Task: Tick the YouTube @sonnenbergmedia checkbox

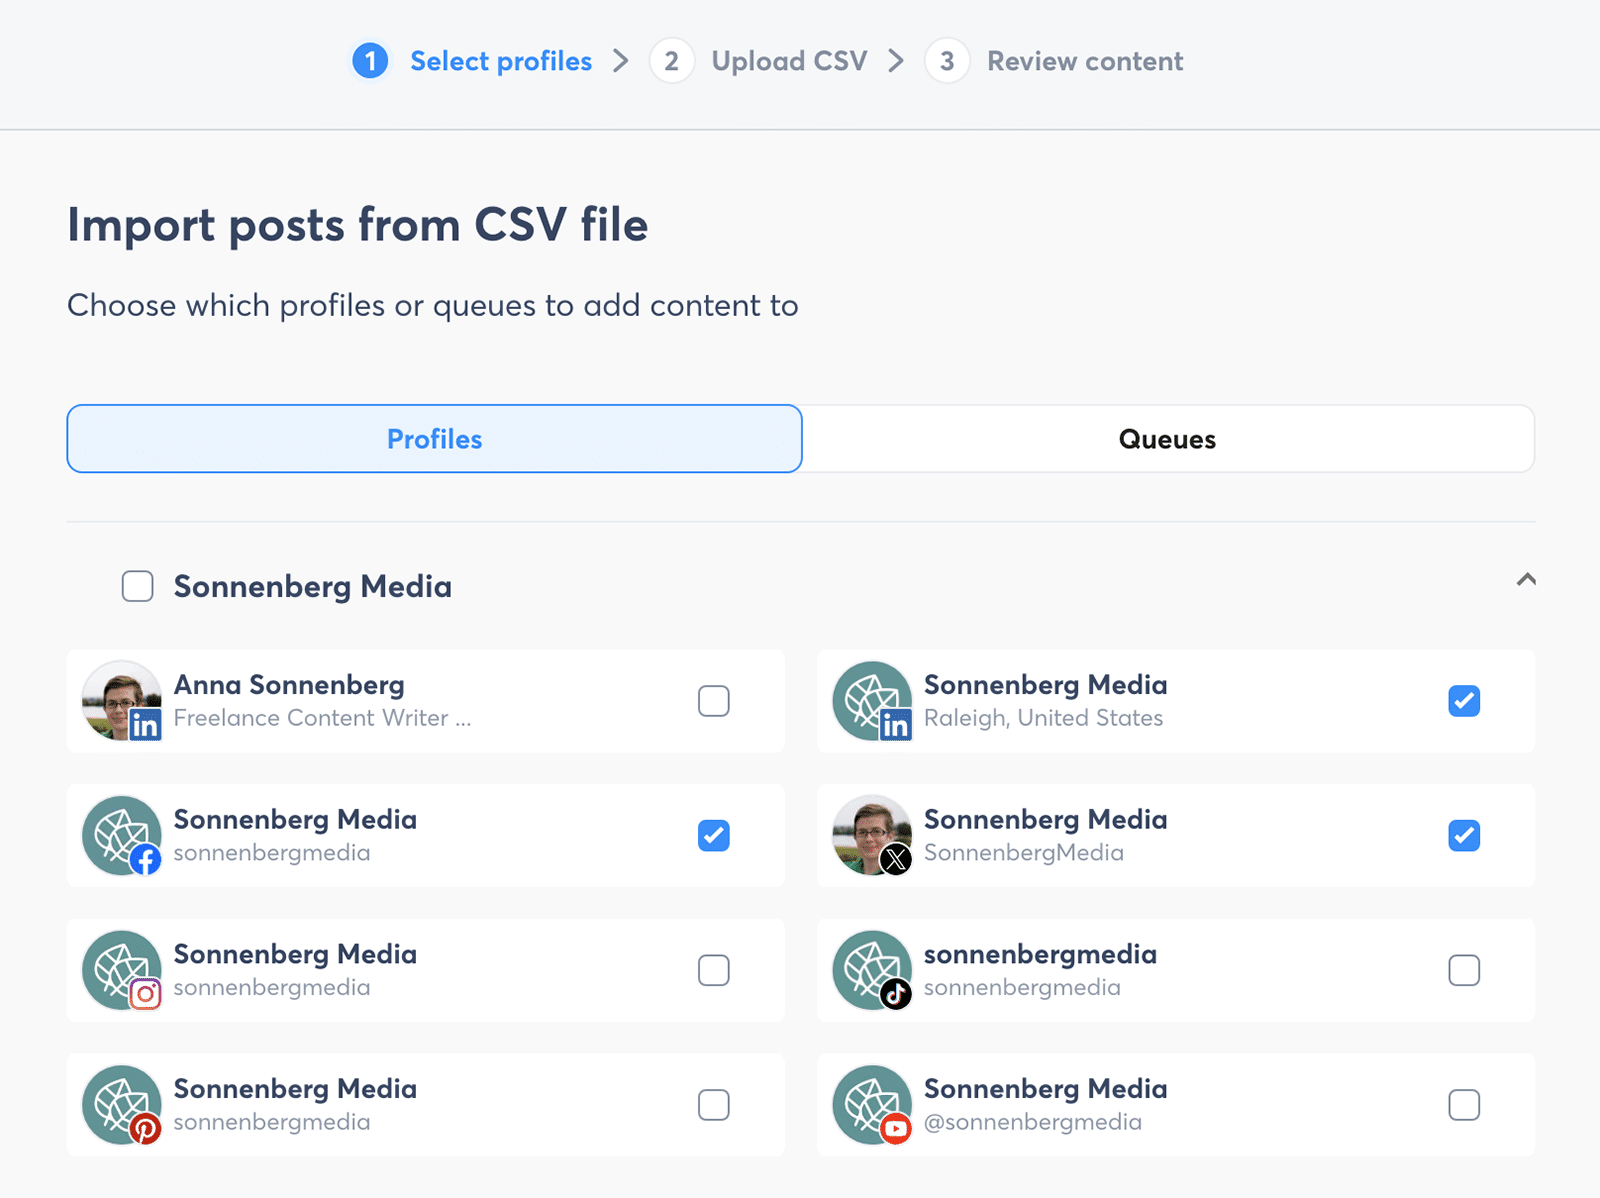Action: pyautogui.click(x=1464, y=1105)
